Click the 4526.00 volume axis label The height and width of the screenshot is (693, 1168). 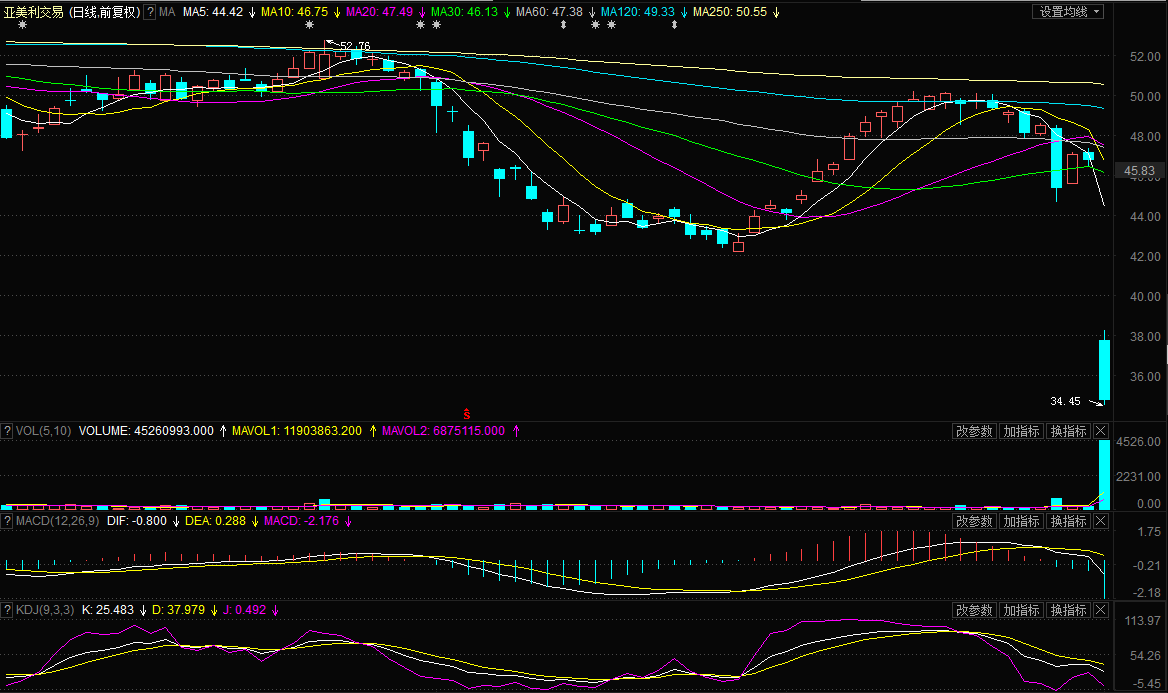point(1139,442)
